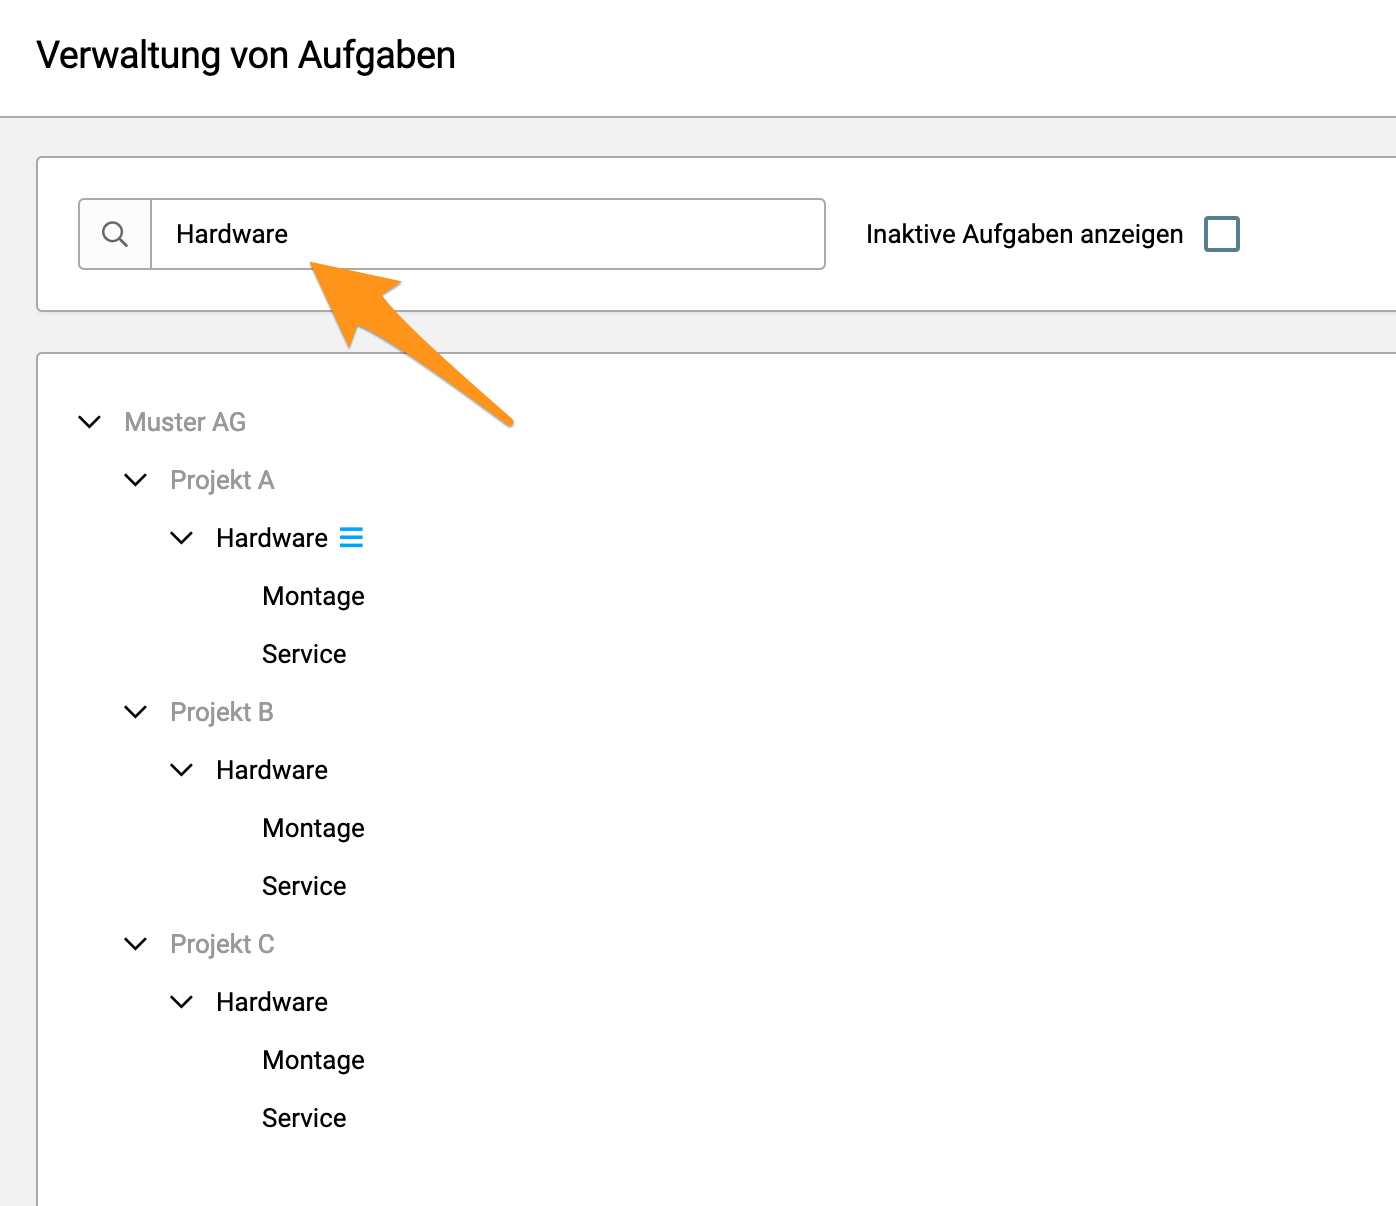Select Montage under Projekt B Hardware

(x=313, y=829)
